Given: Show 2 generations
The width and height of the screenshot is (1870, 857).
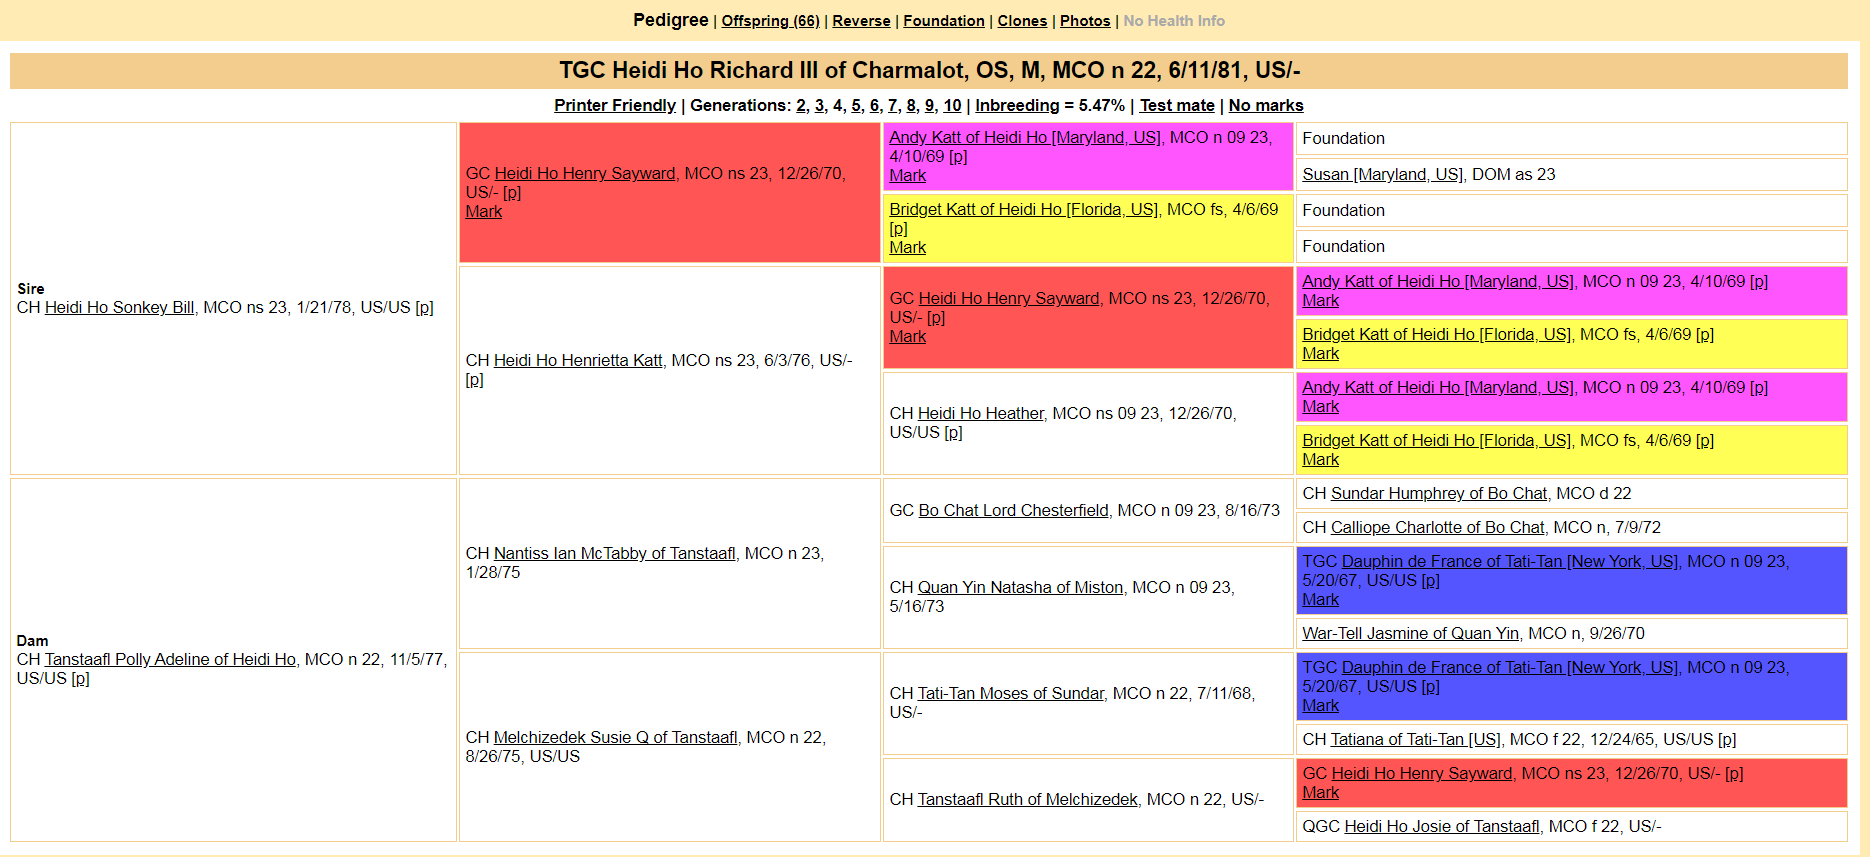Looking at the screenshot, I should [x=801, y=105].
